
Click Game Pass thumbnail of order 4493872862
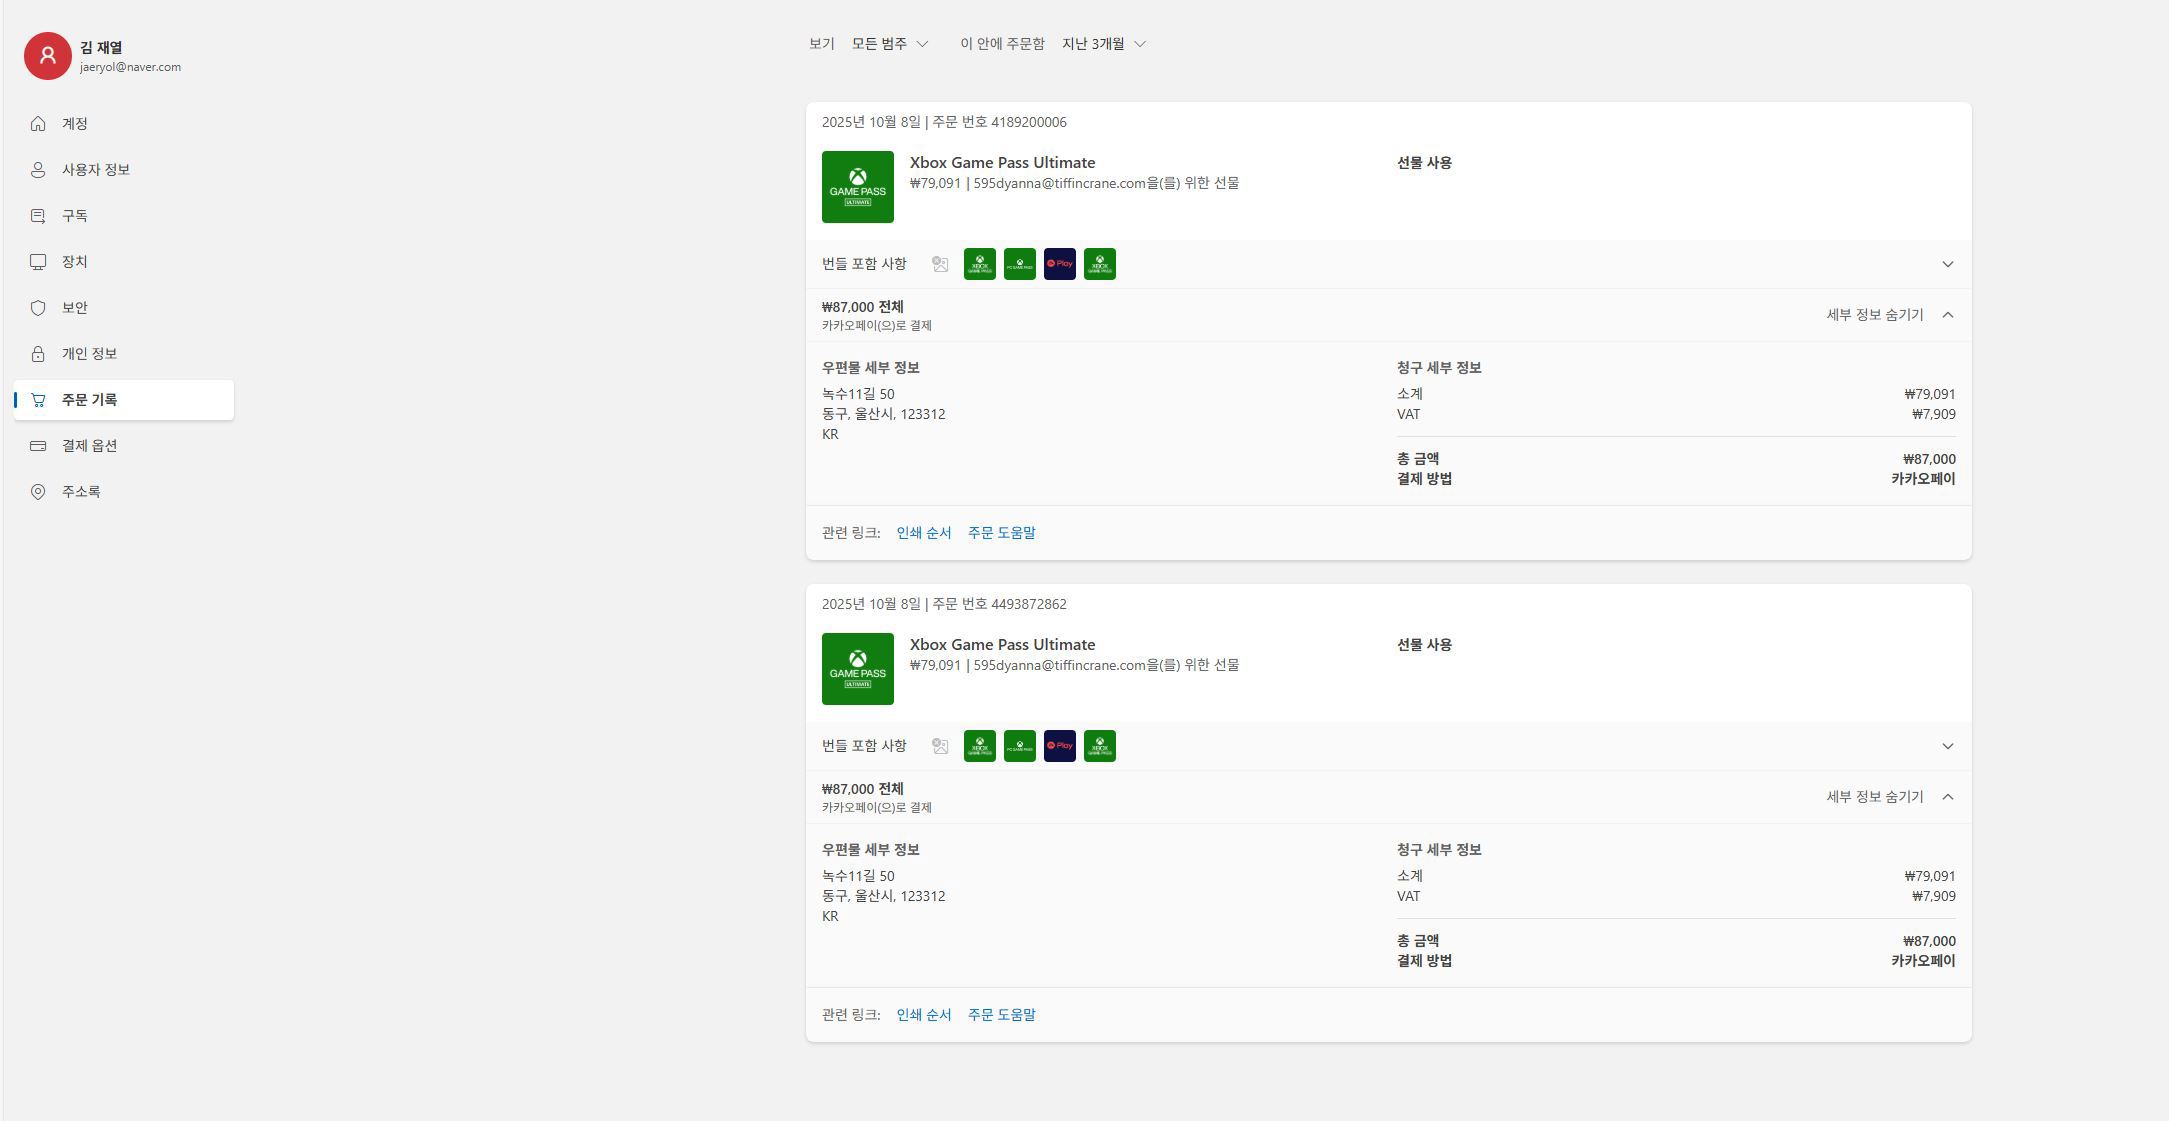pos(858,669)
